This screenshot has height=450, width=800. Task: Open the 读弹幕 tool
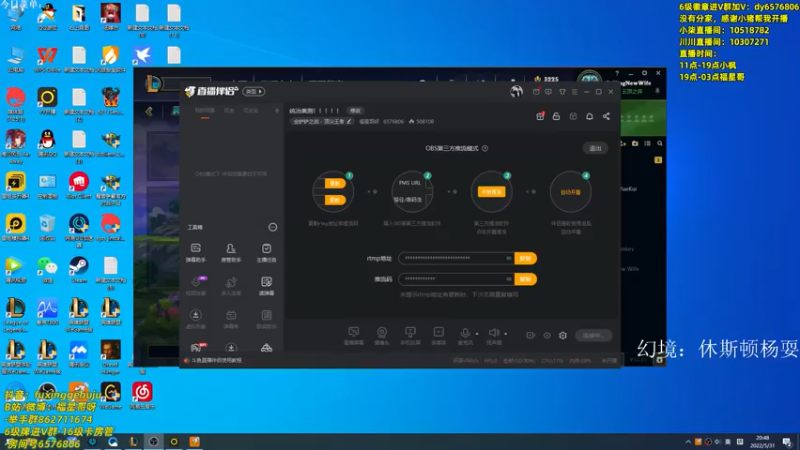click(x=266, y=286)
